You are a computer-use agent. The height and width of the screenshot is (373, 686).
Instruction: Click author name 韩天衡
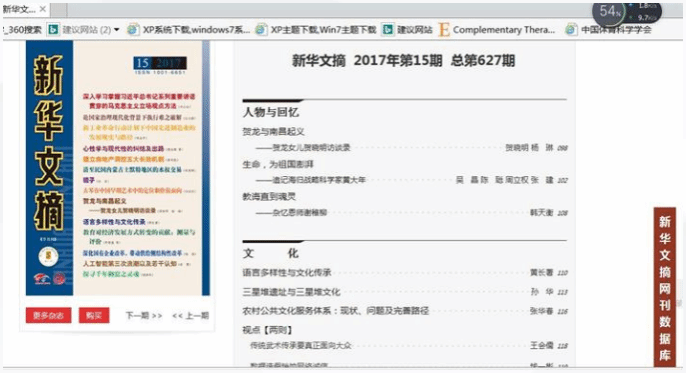pos(542,213)
